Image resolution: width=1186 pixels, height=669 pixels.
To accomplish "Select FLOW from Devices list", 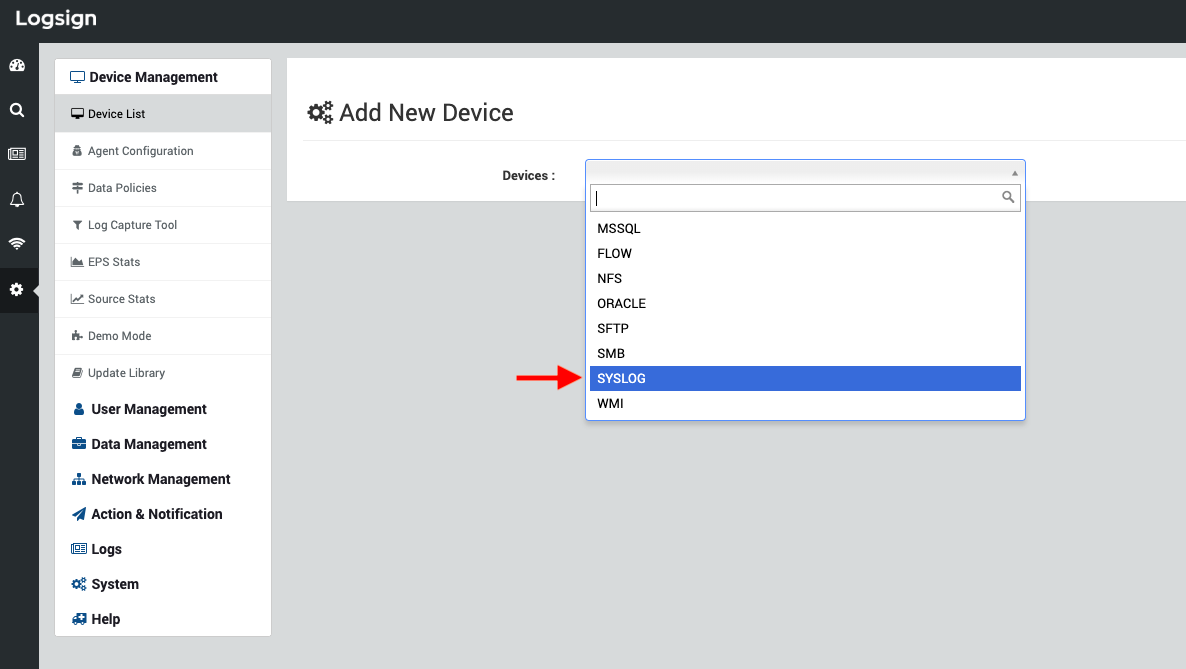I will [805, 254].
